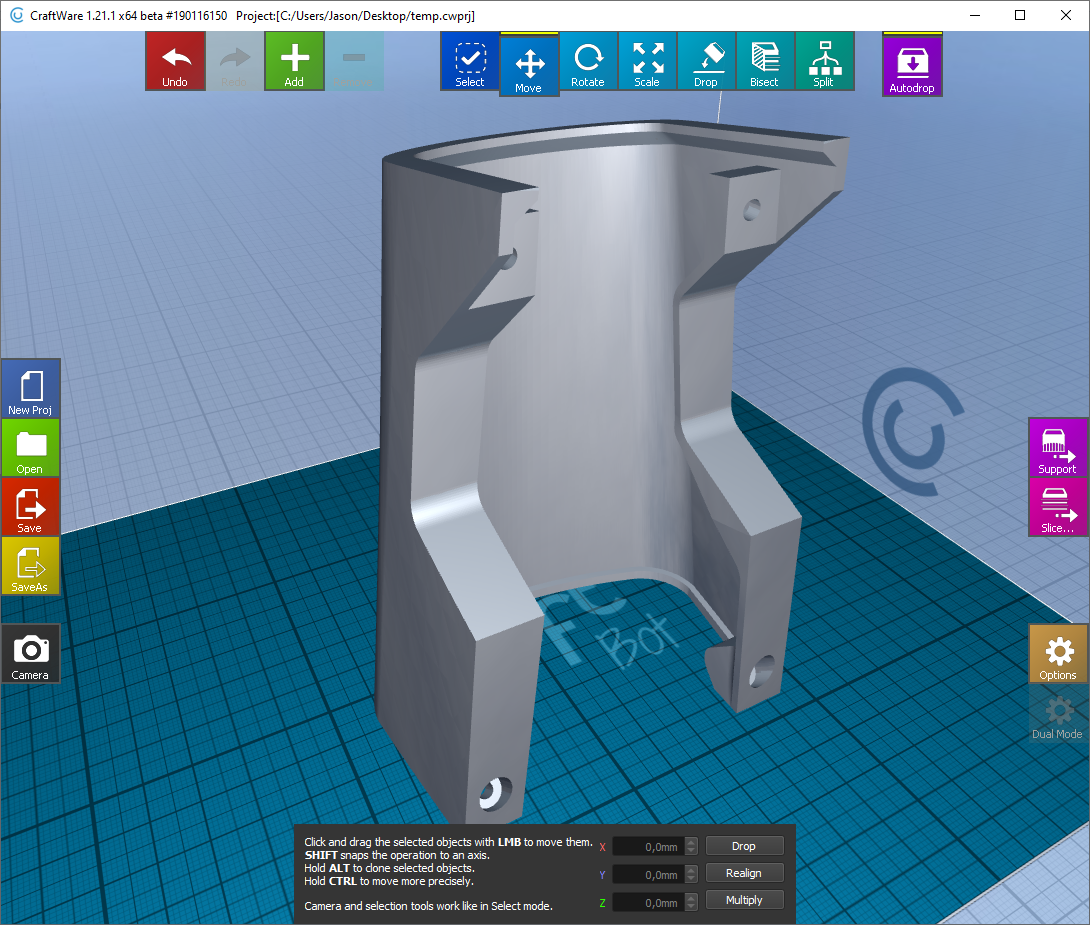The width and height of the screenshot is (1090, 925).
Task: Activate the Move tool
Action: [529, 65]
